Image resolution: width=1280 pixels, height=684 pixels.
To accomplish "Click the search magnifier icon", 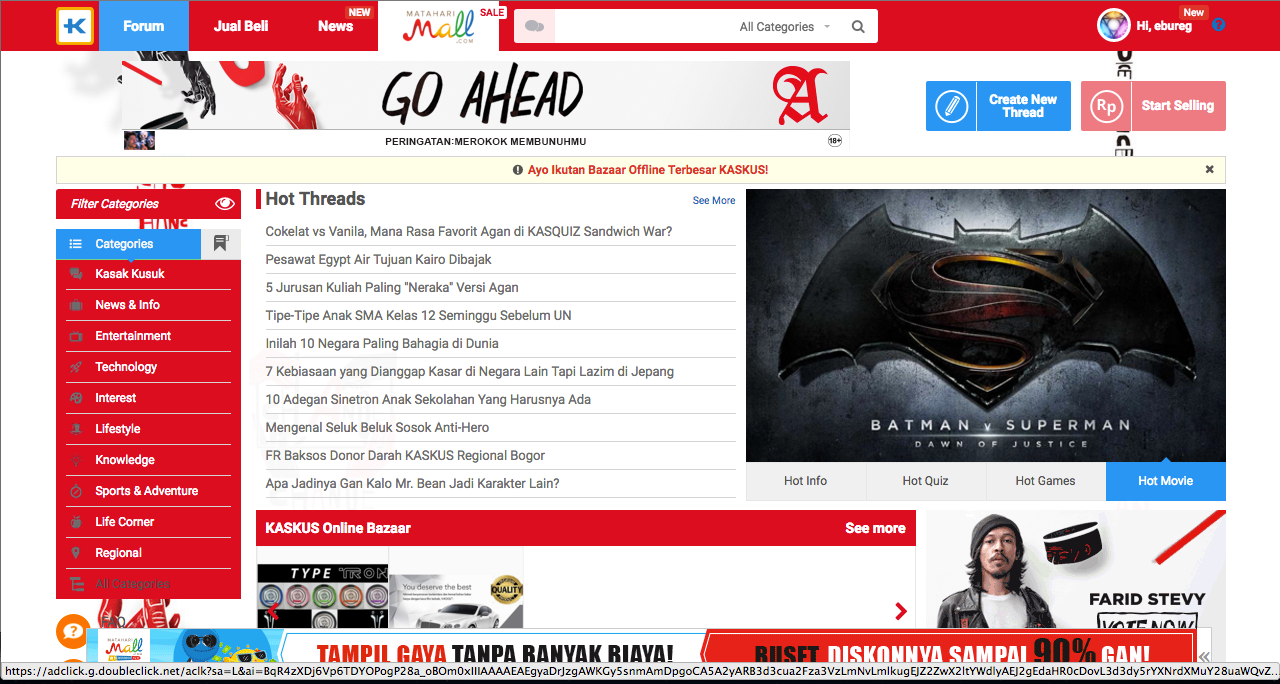I will [858, 27].
